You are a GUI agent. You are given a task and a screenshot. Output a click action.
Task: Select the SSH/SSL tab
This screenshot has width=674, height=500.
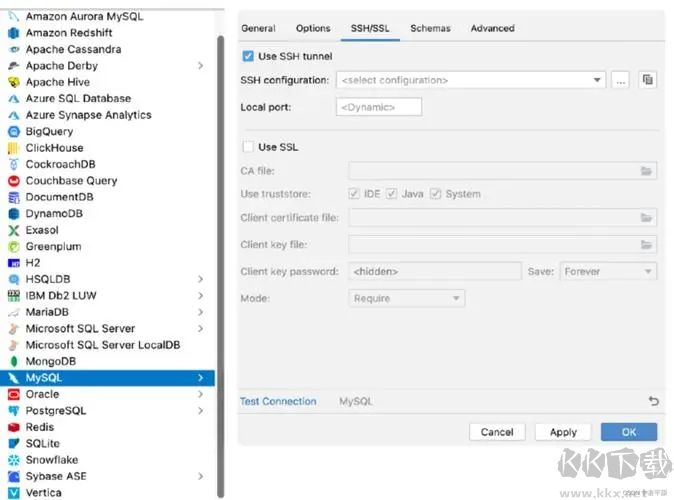(370, 28)
